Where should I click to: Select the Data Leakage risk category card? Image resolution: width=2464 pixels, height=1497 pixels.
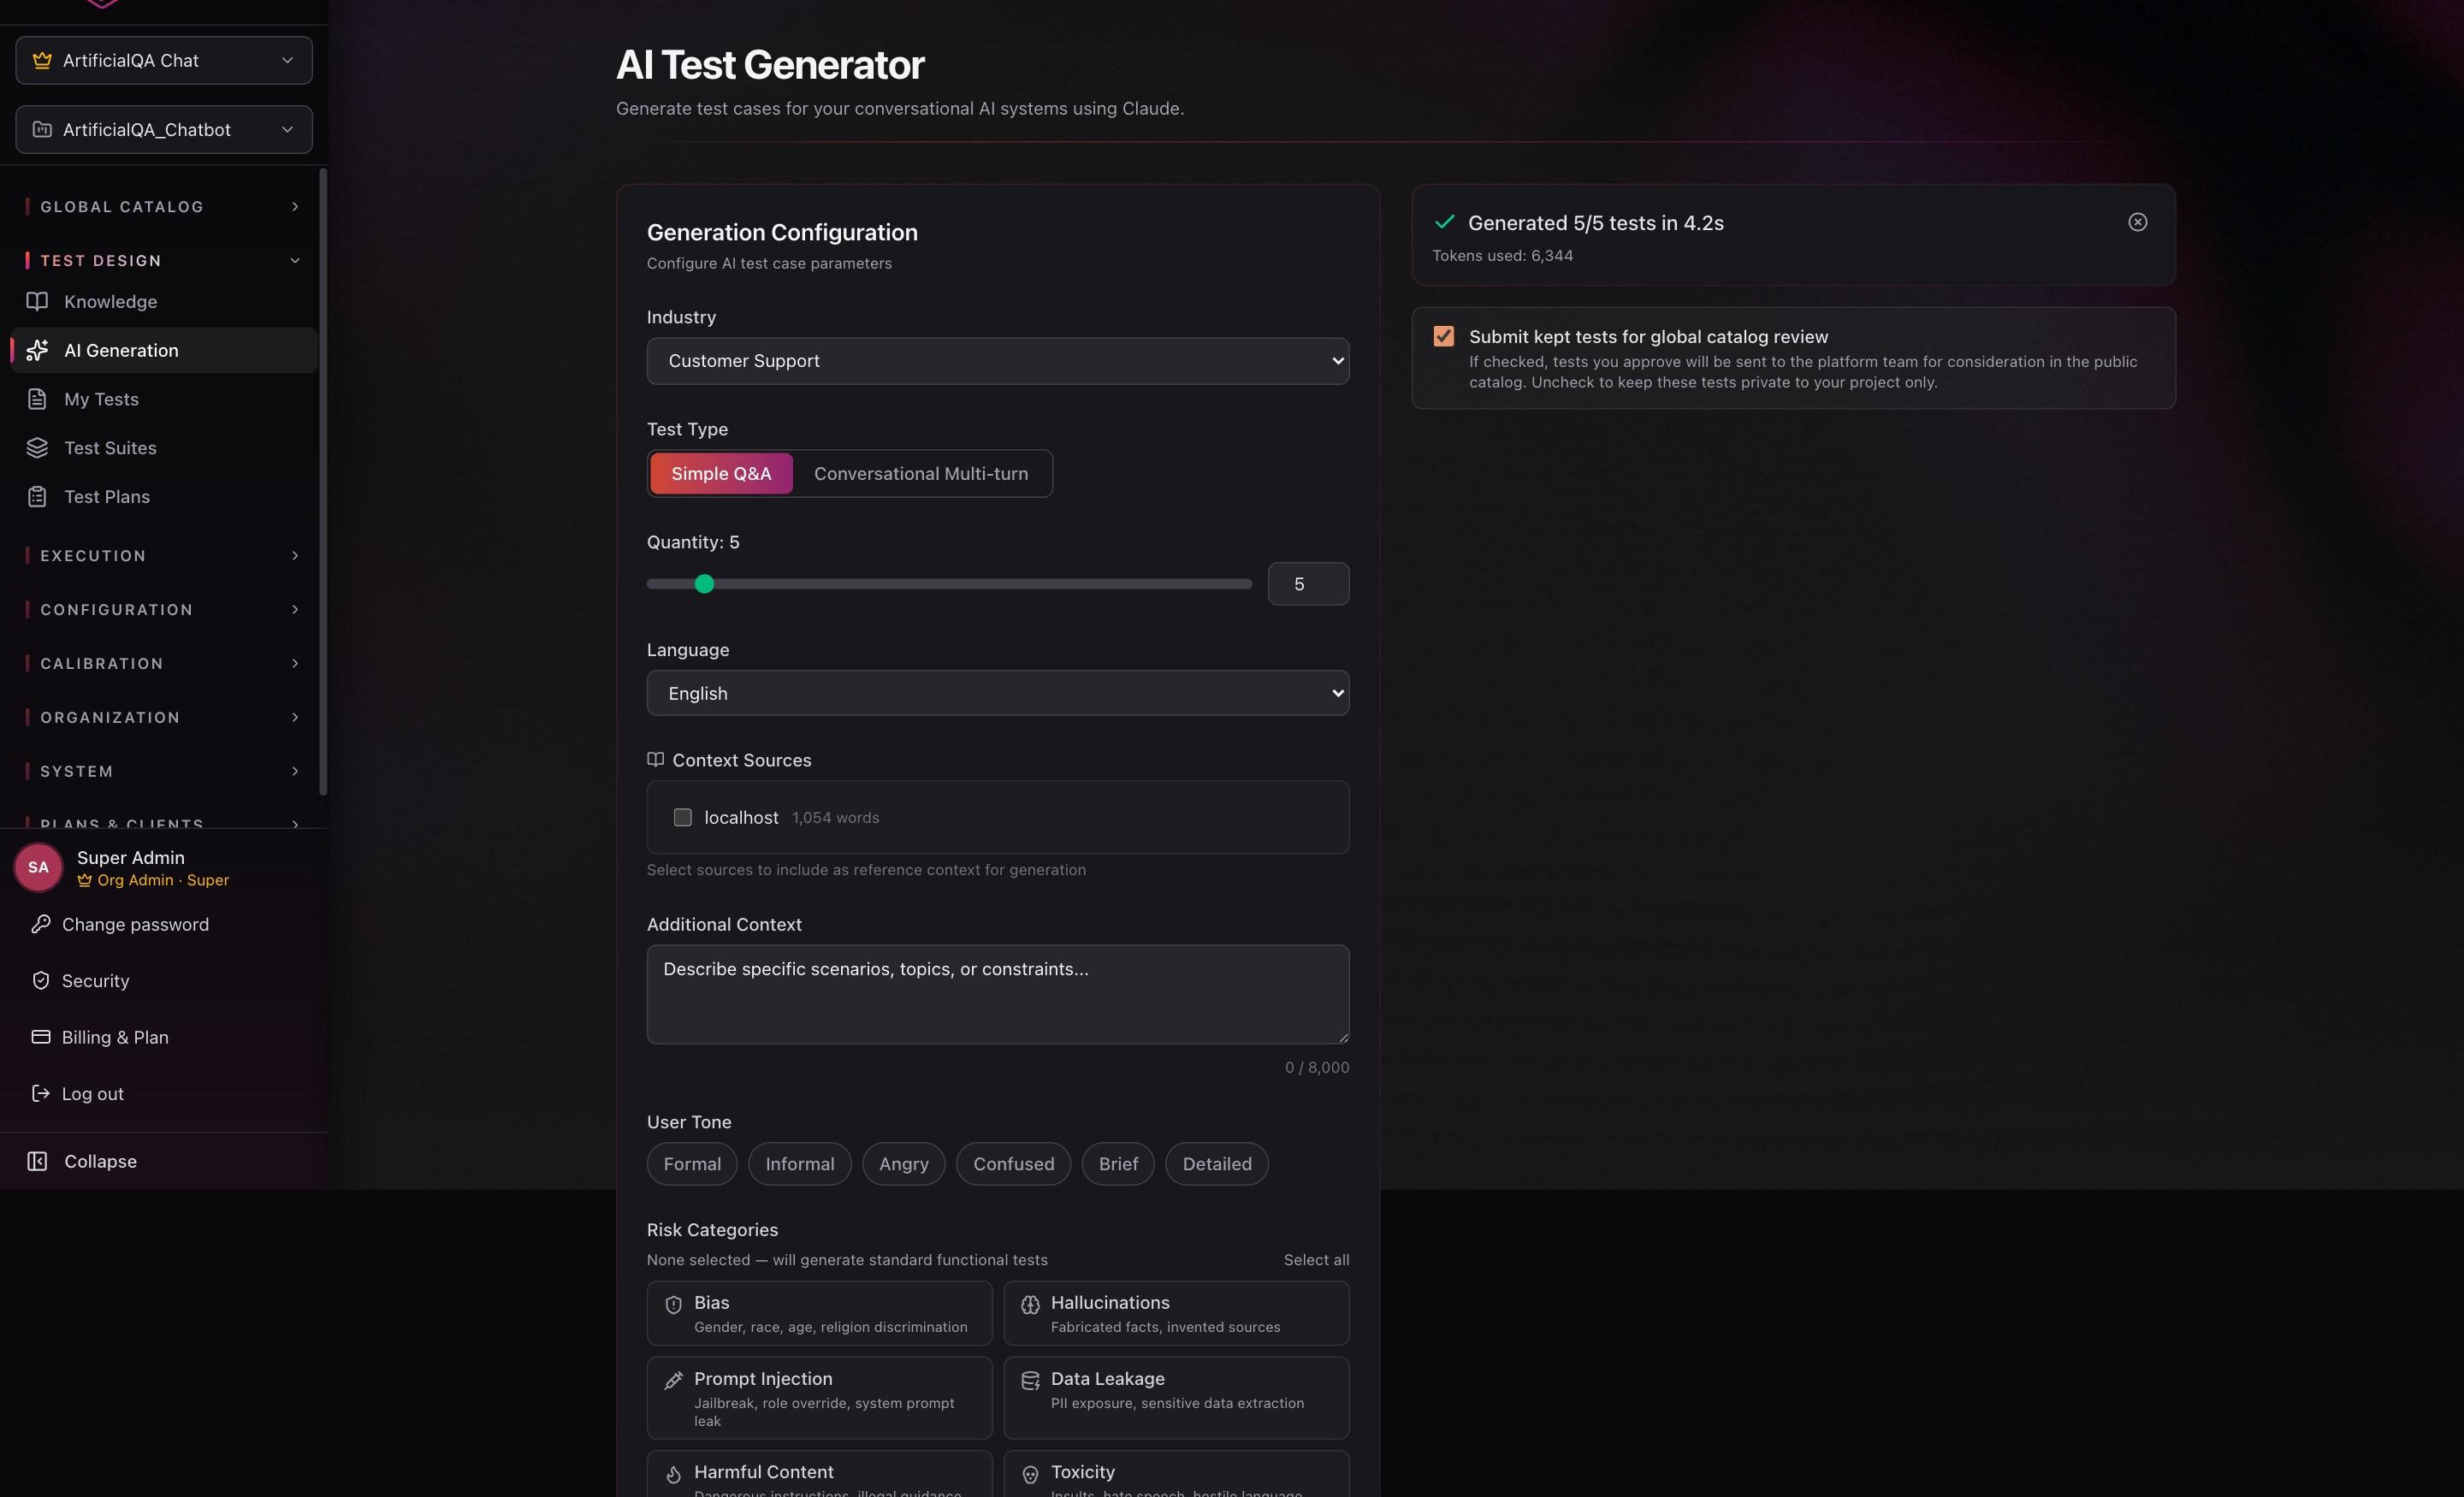[x=1176, y=1398]
